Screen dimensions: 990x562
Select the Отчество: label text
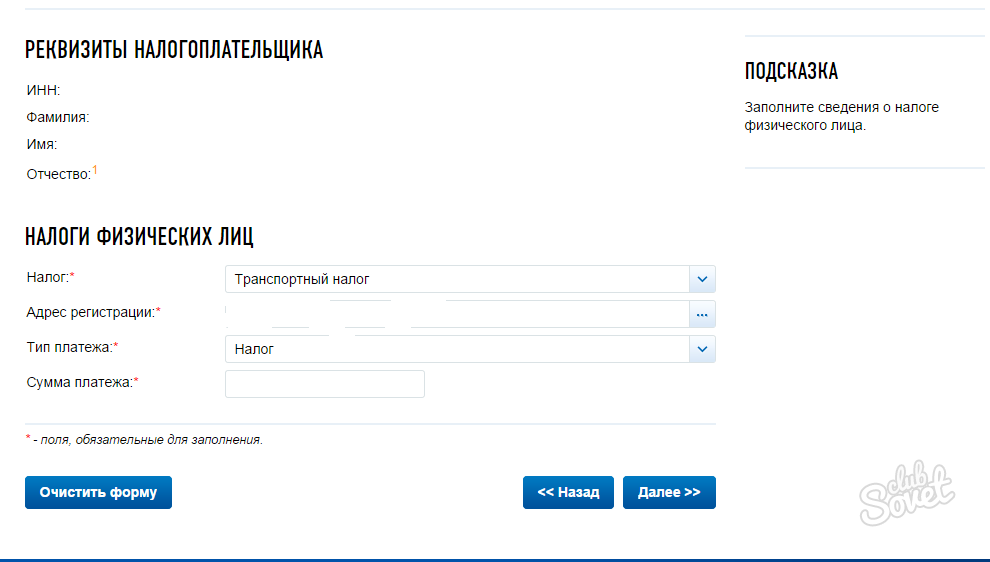[59, 174]
